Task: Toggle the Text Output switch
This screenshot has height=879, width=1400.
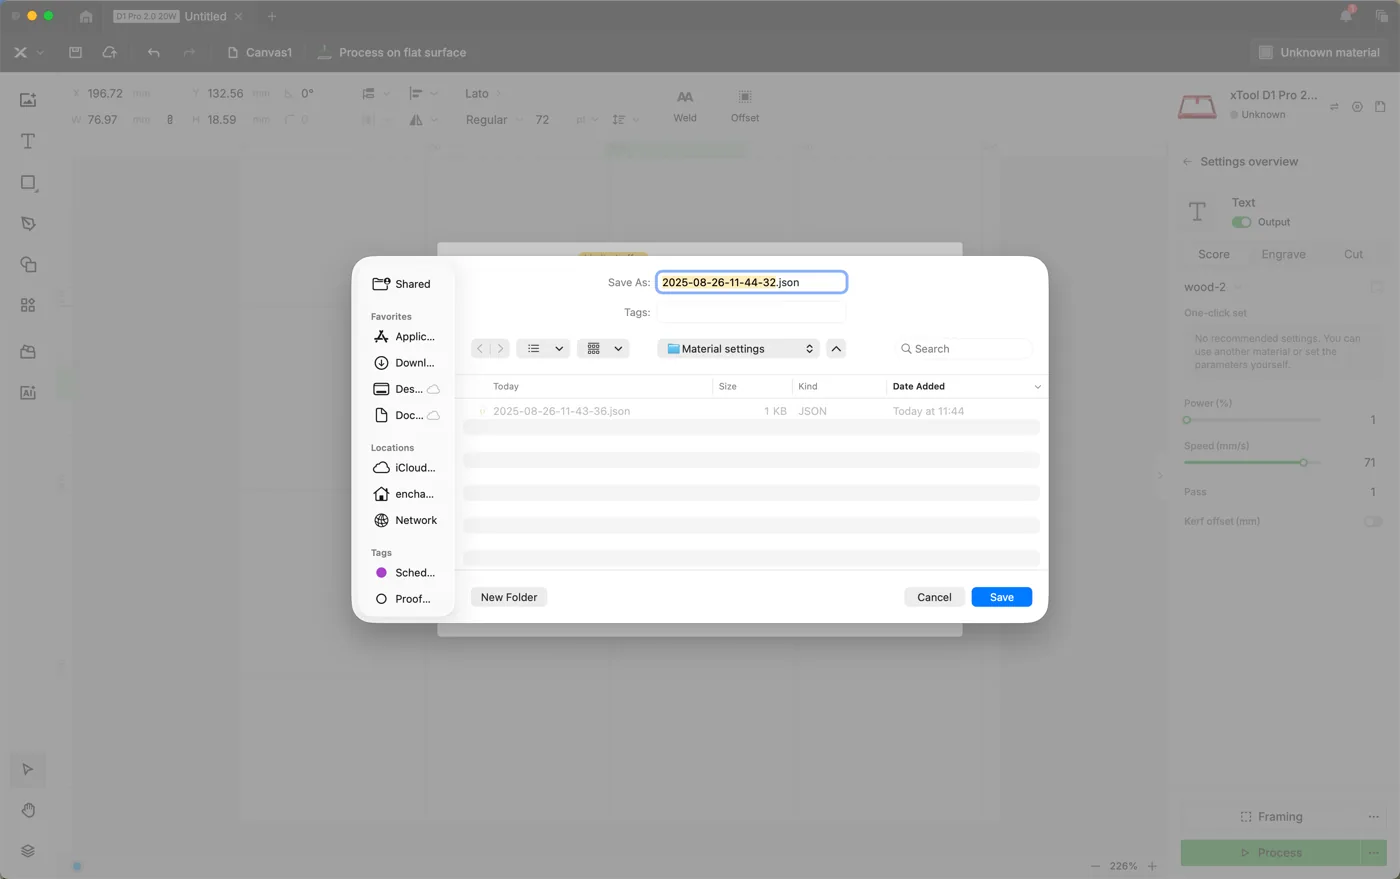Action: pyautogui.click(x=1241, y=222)
